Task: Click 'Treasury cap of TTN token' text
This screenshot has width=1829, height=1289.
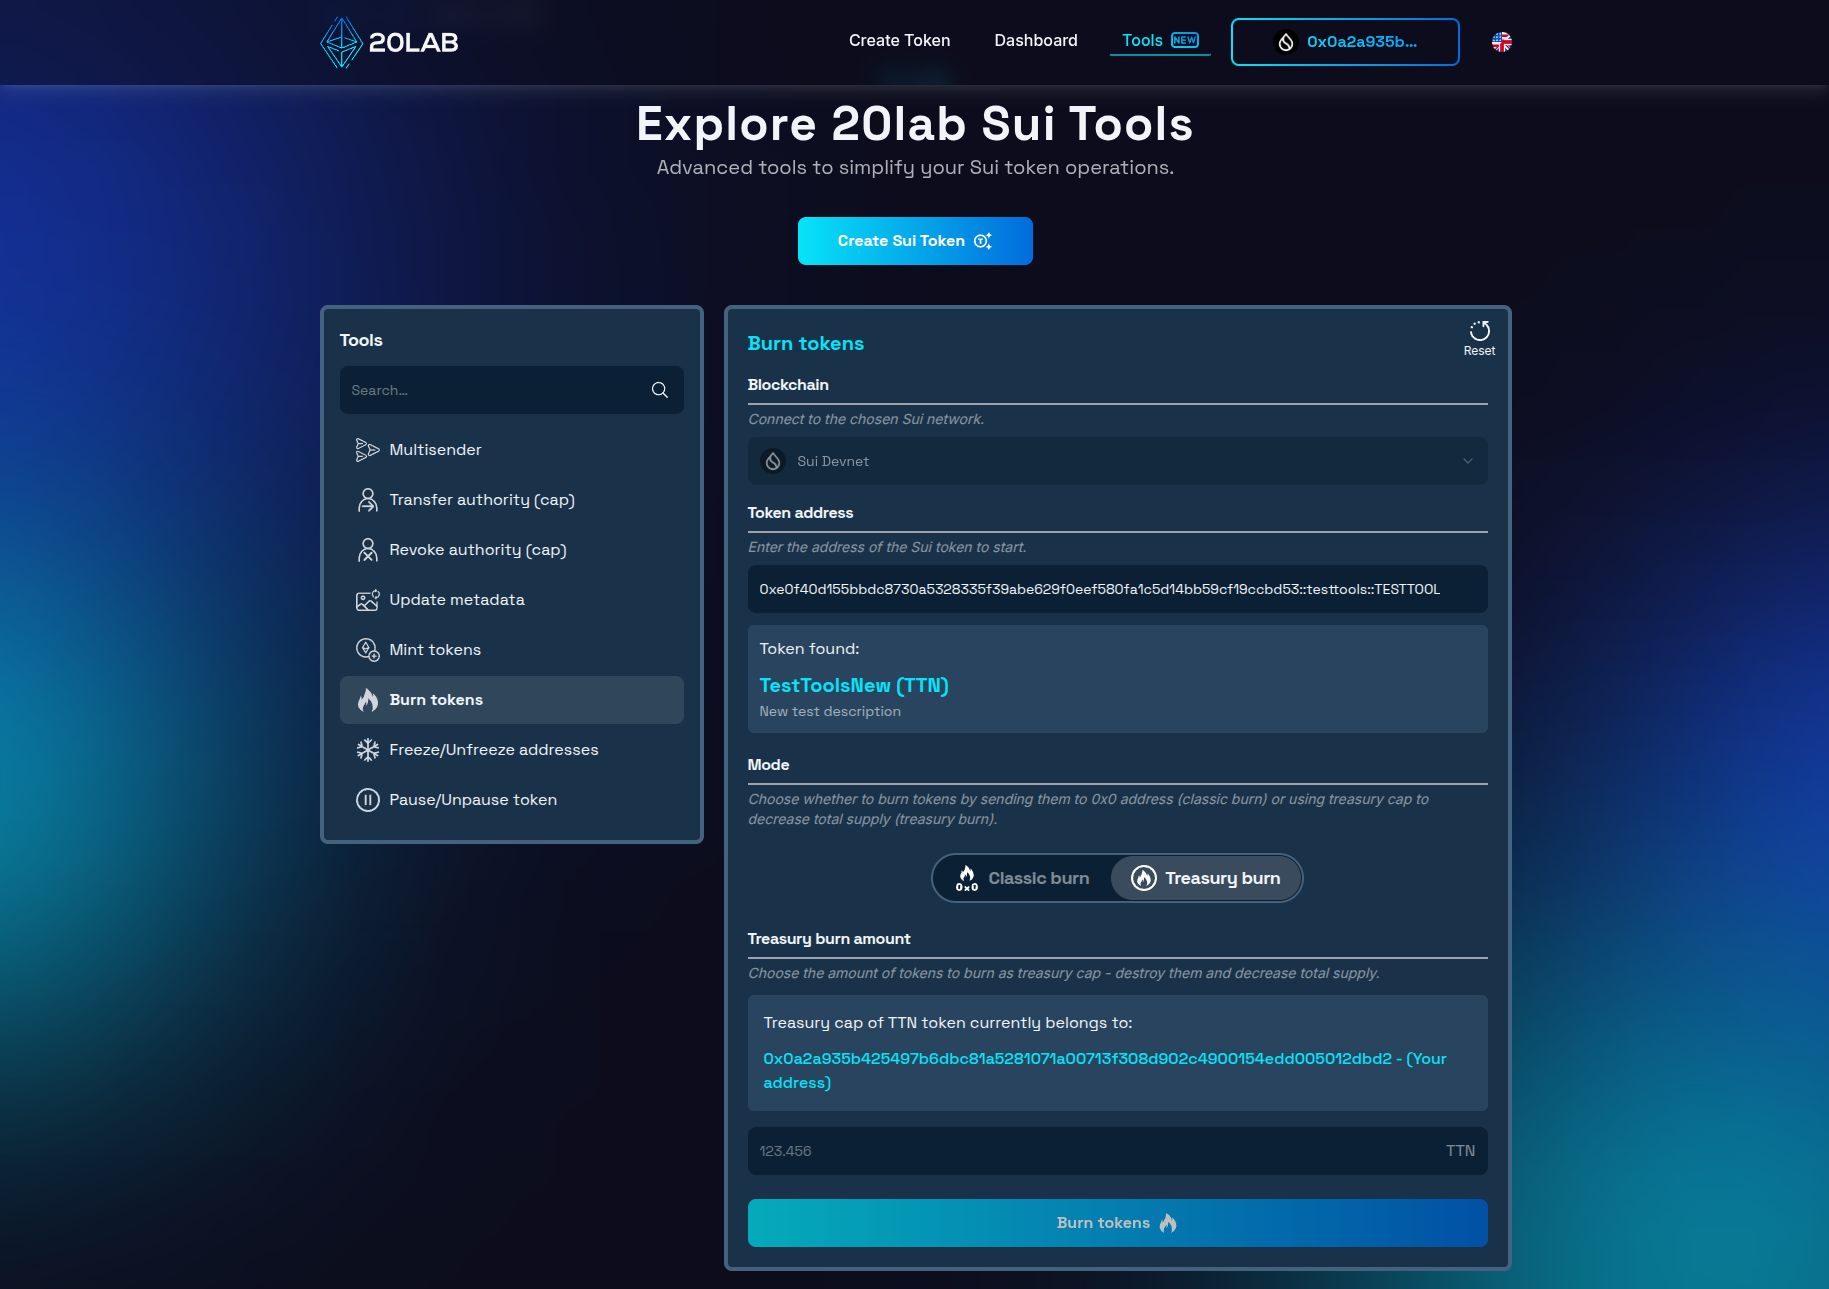Action: tap(947, 1022)
